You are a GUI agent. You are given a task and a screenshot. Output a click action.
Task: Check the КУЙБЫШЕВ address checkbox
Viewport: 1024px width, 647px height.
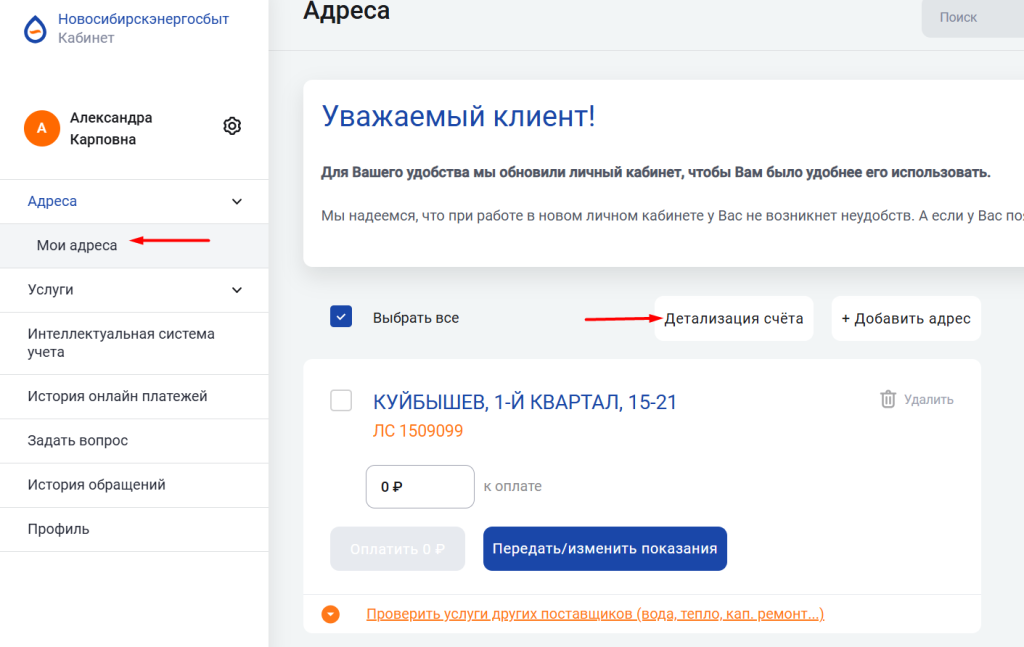click(x=341, y=401)
